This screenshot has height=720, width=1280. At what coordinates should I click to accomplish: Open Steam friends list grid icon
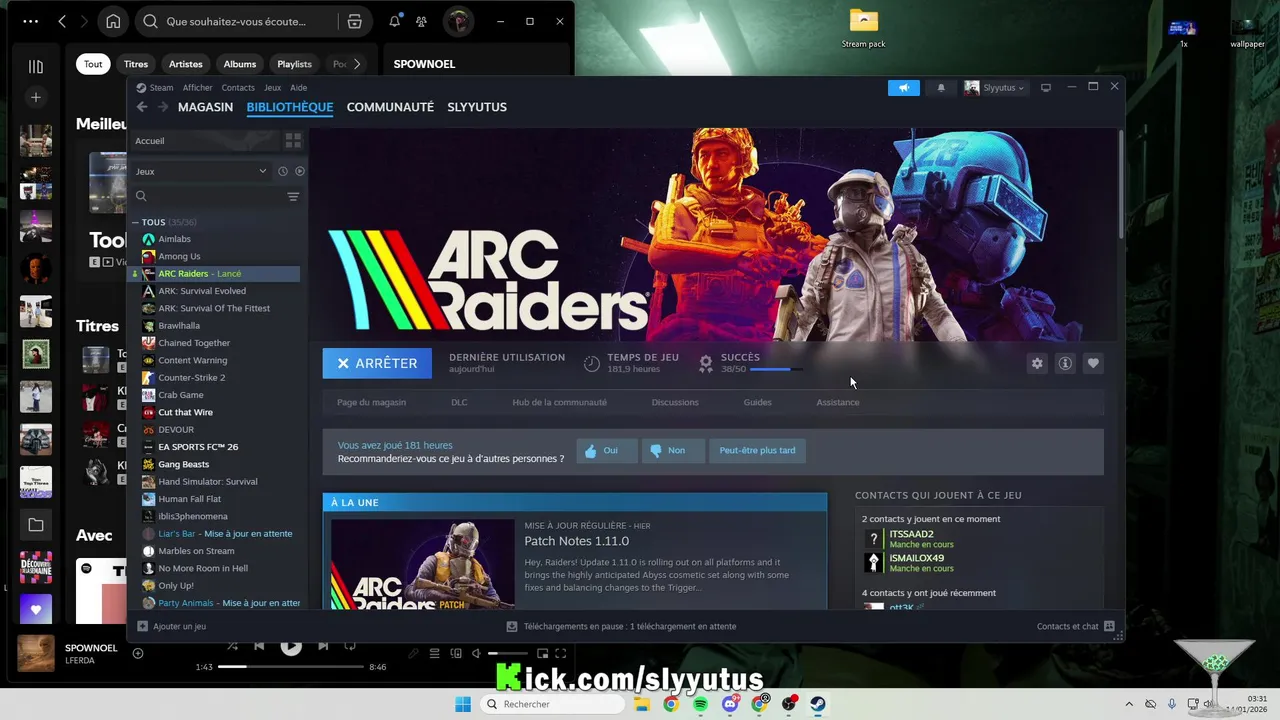coord(1109,627)
